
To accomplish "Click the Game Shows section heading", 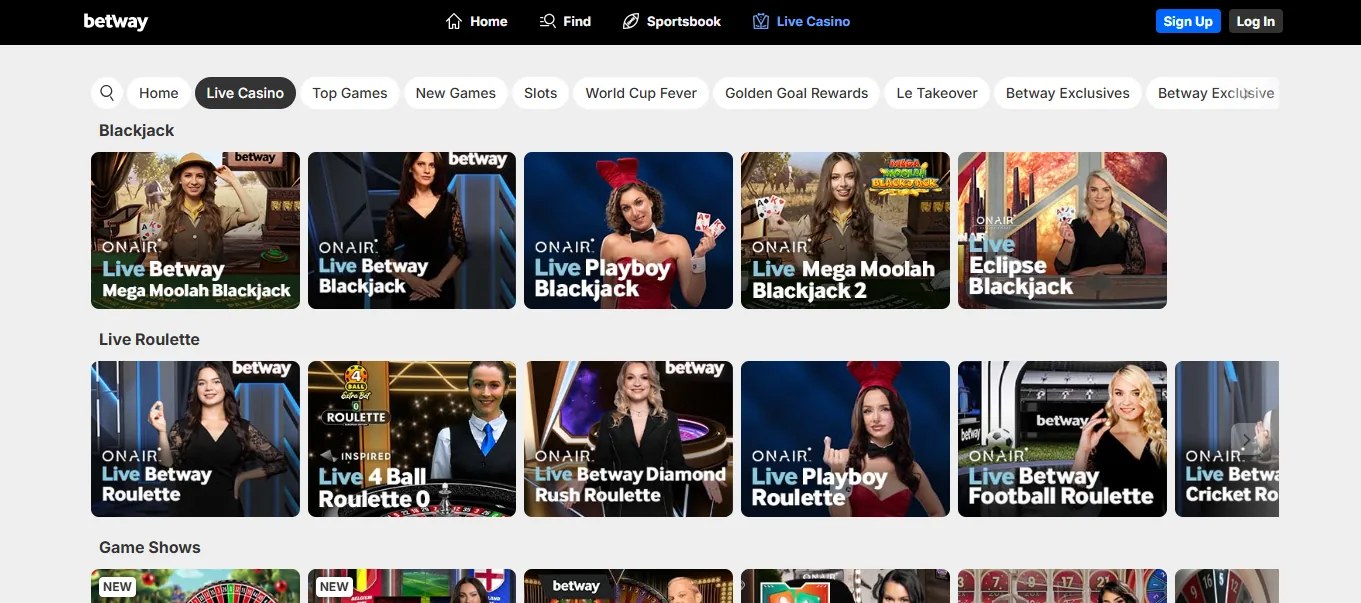I will click(150, 547).
